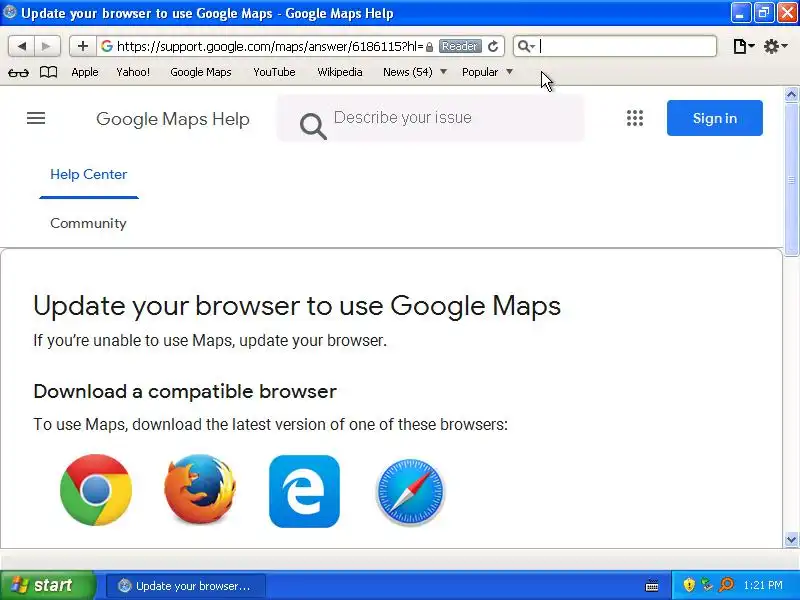Open the Google apps grid icon
This screenshot has height=600, width=800.
[x=635, y=118]
